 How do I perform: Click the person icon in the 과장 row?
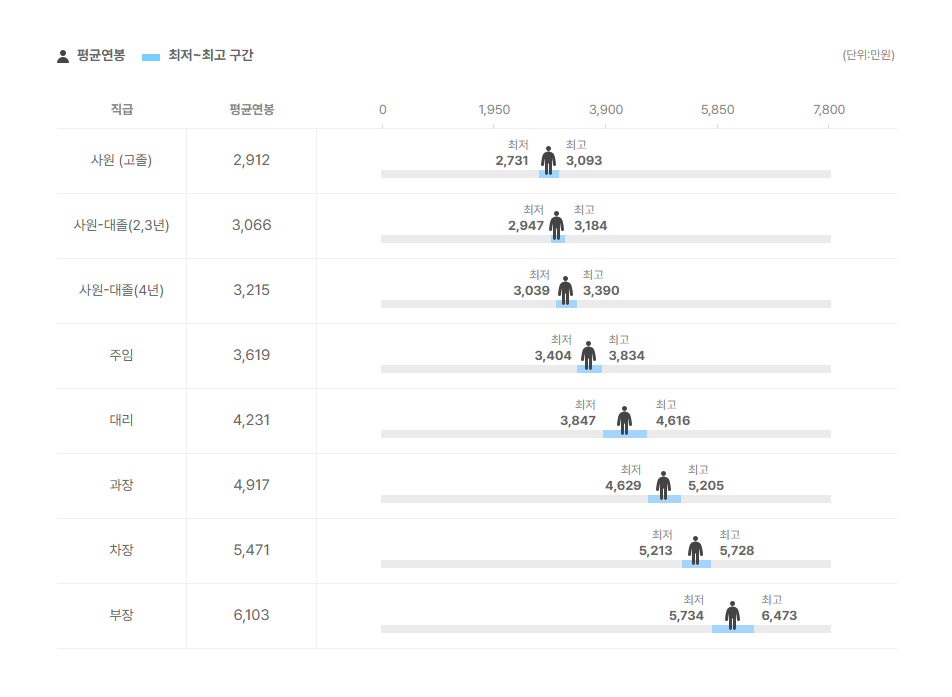[664, 485]
